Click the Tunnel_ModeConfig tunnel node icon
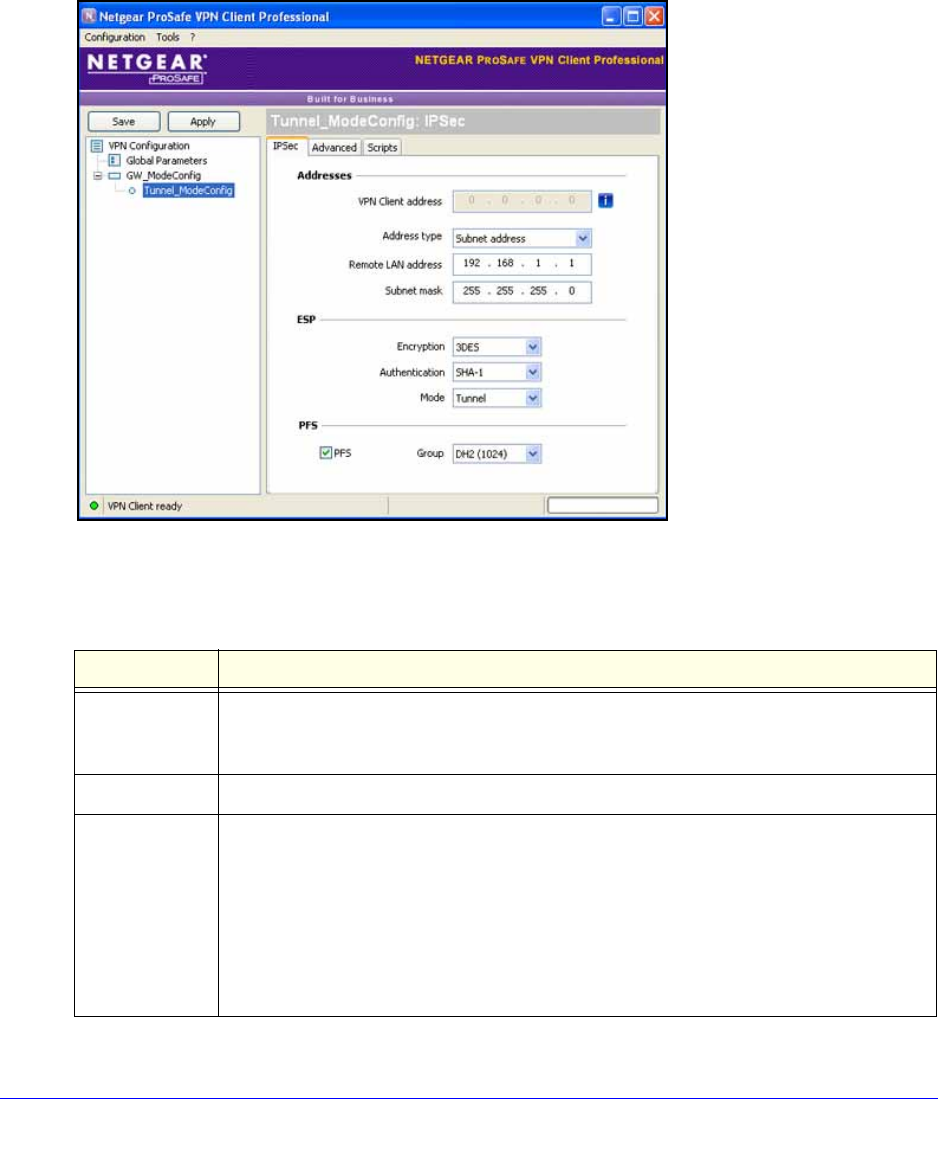Screen dimensions: 941x1166 point(132,191)
